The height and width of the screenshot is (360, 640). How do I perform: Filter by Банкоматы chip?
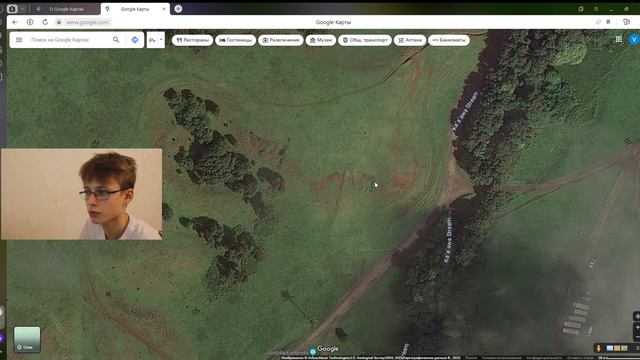click(x=449, y=40)
